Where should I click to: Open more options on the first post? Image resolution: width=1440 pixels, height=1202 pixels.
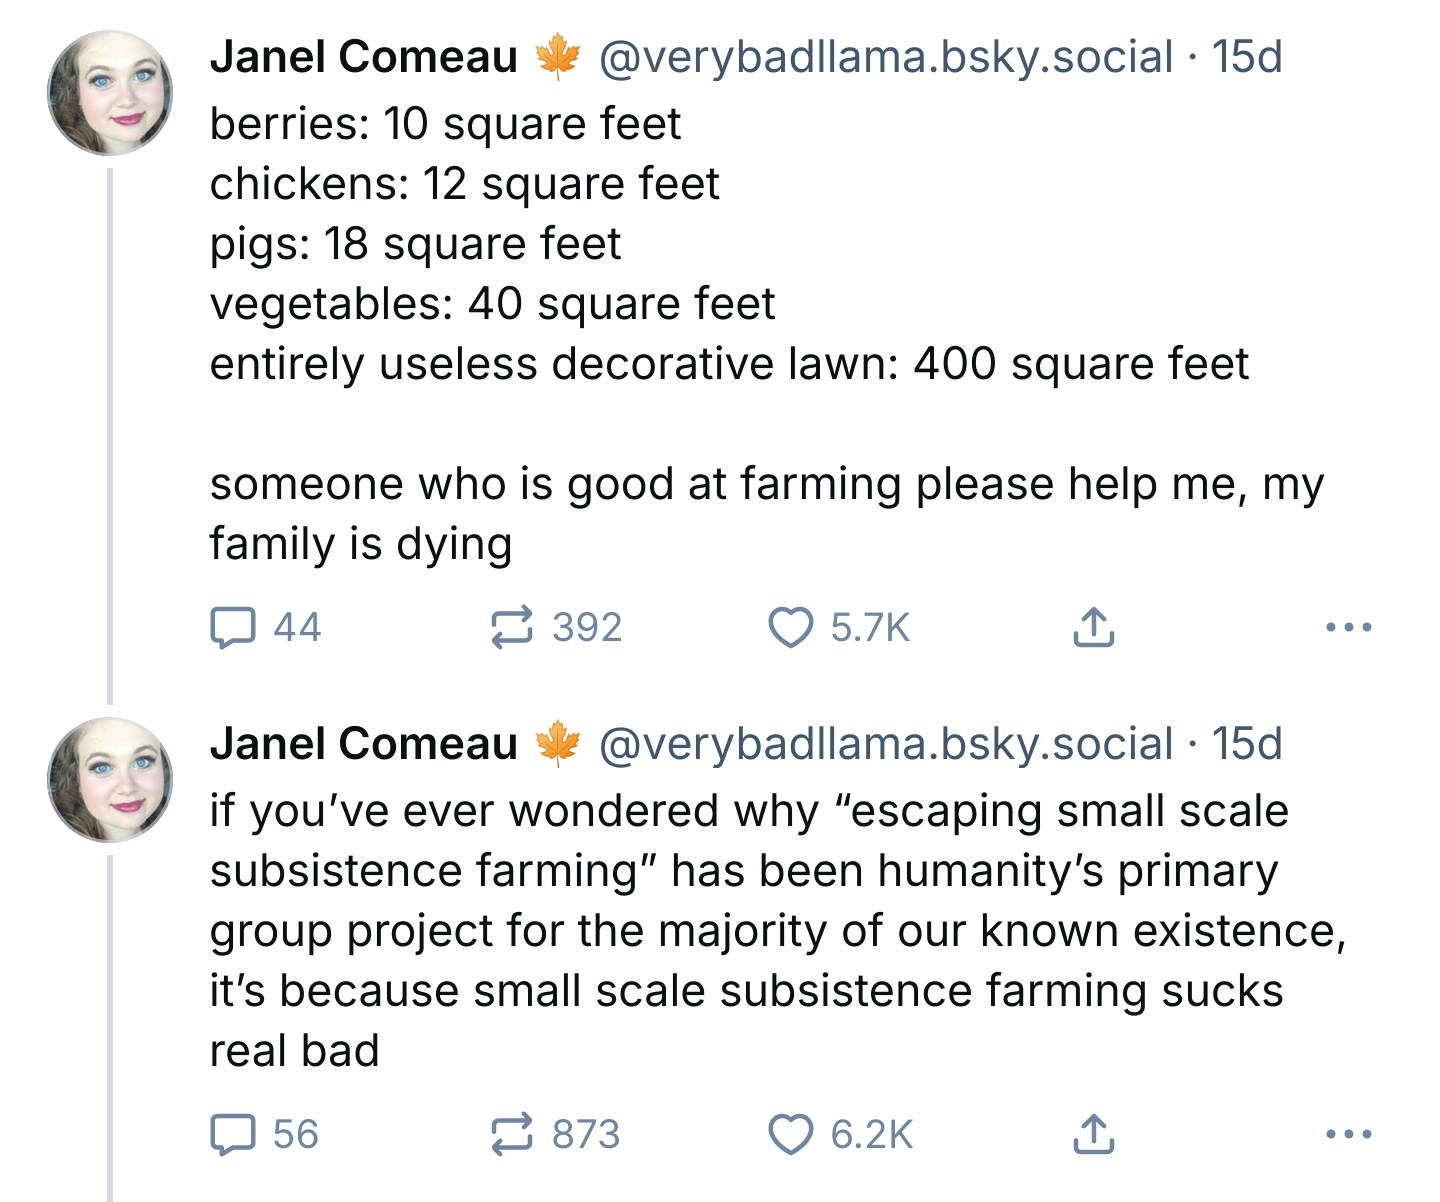[x=1348, y=628]
